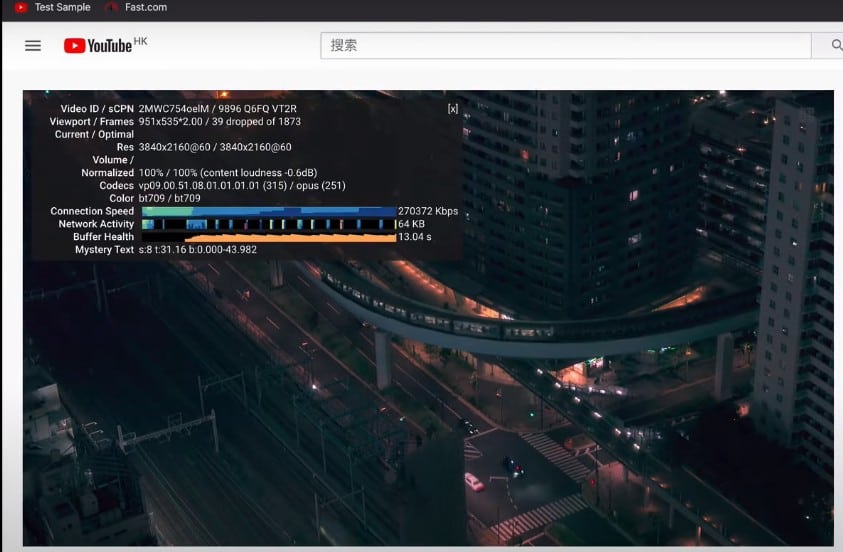Click the 'Network Activity' label
This screenshot has height=552, width=843.
coord(96,224)
